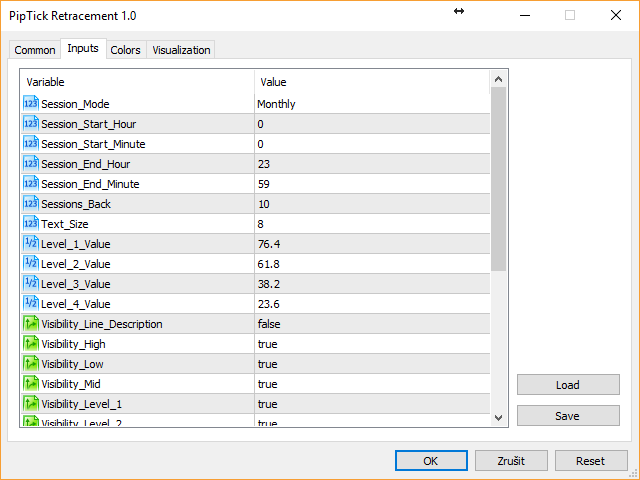
Task: Click the Visibility_Level_1 boolean icon
Action: [x=31, y=404]
